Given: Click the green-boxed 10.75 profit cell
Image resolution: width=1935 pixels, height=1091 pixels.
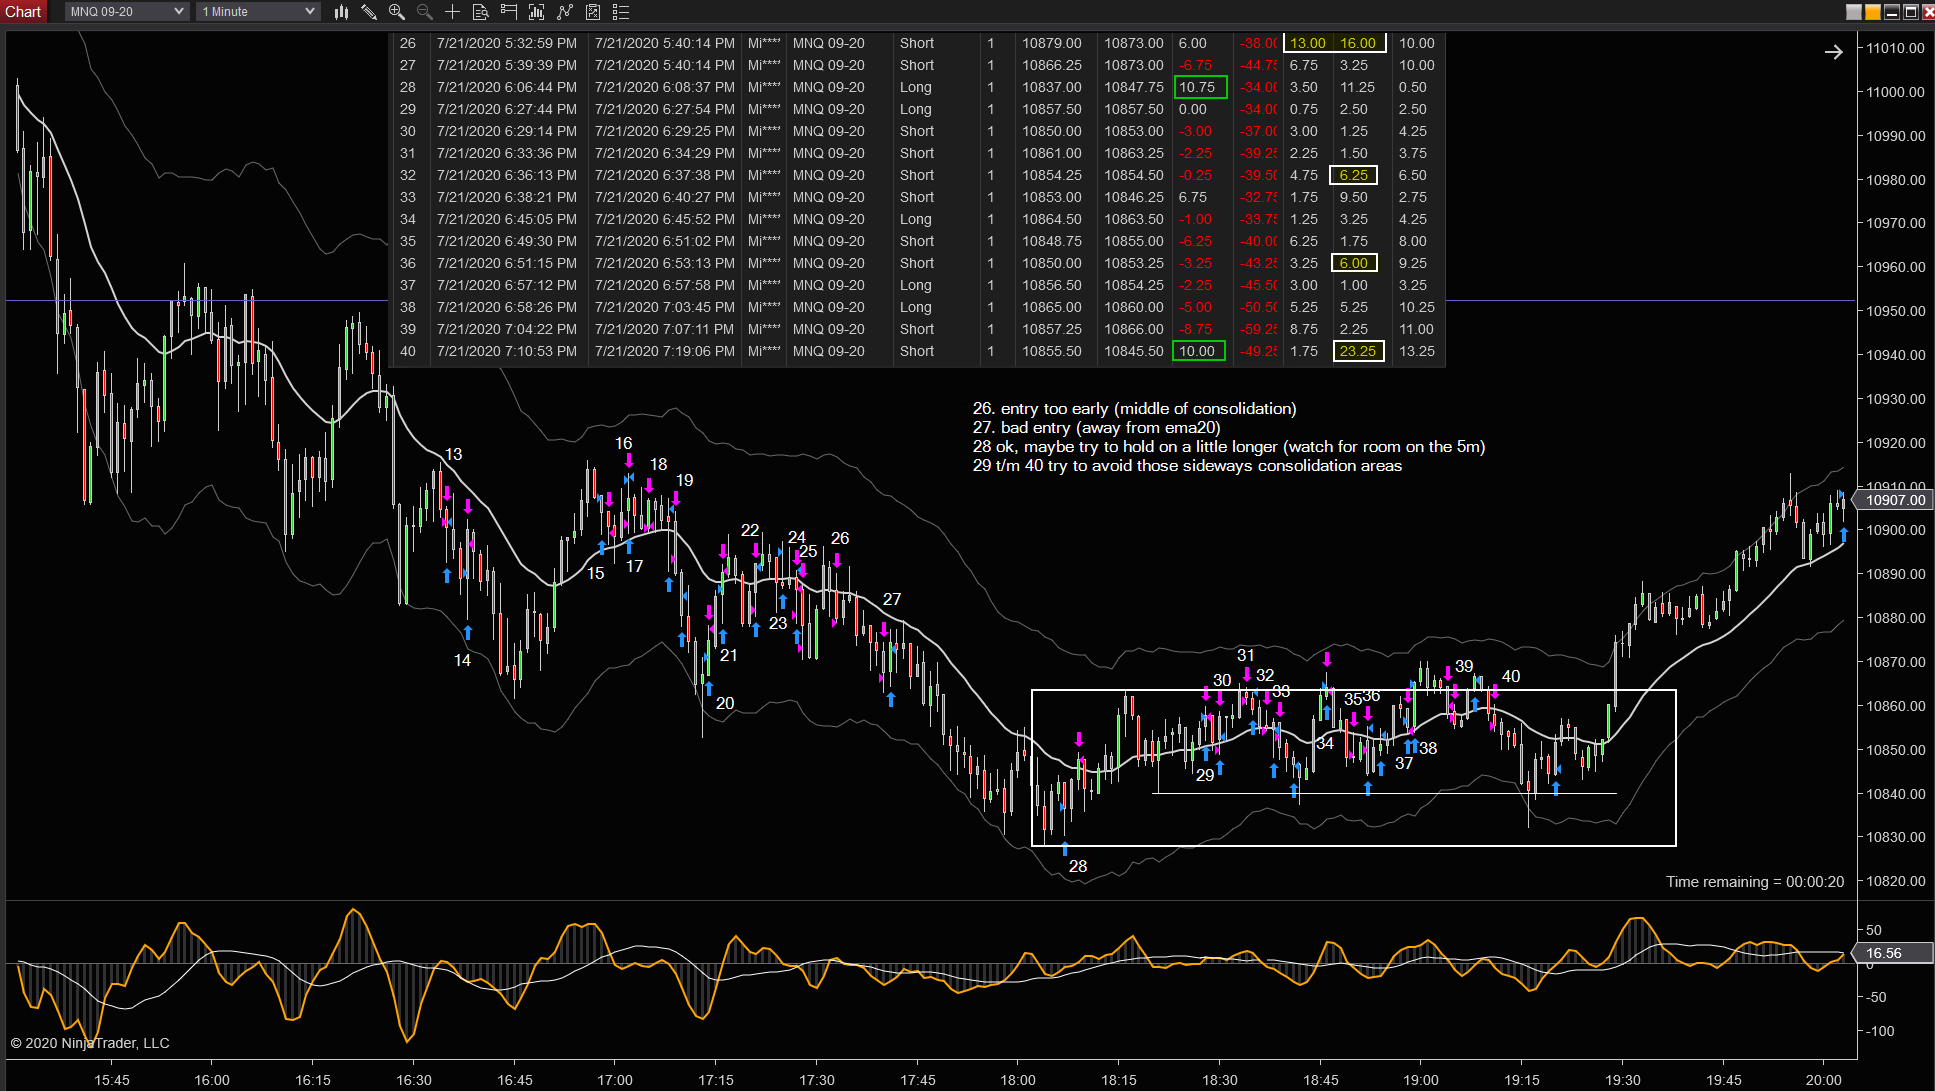Looking at the screenshot, I should tap(1199, 87).
